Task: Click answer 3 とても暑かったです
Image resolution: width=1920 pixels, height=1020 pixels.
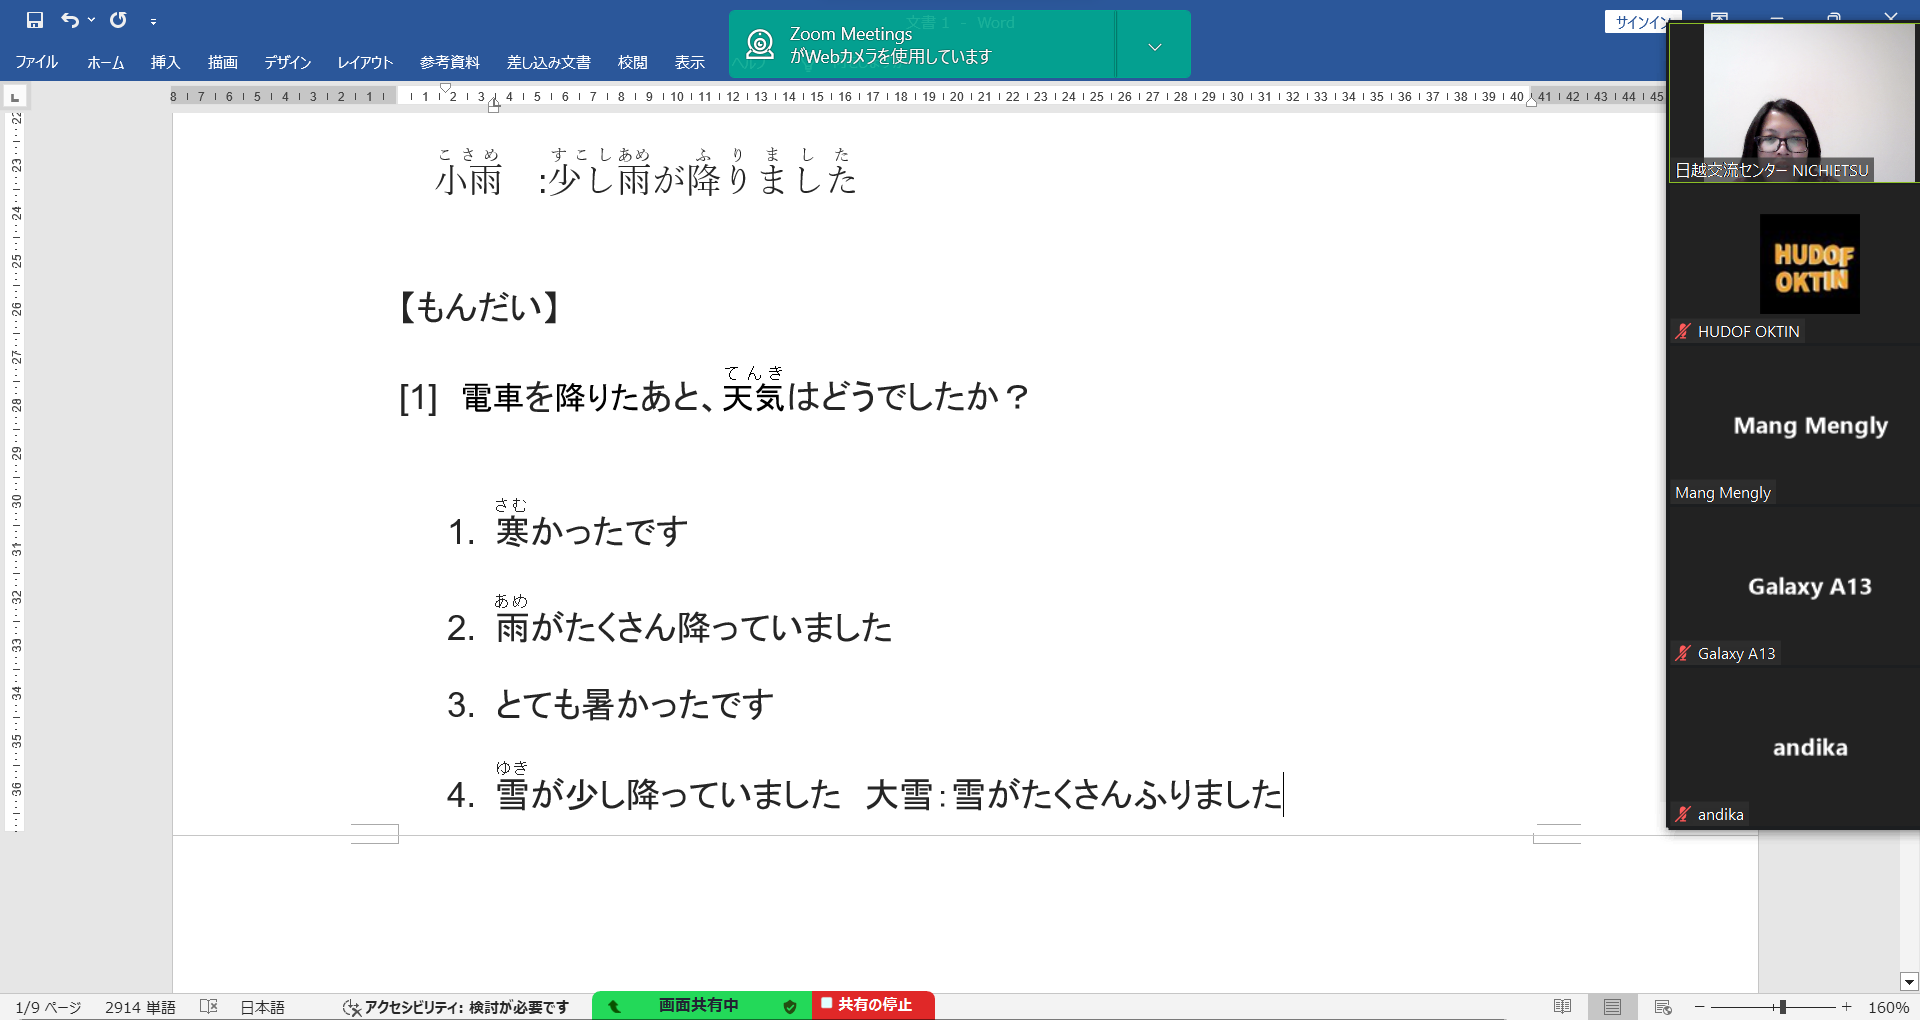Action: pyautogui.click(x=634, y=705)
